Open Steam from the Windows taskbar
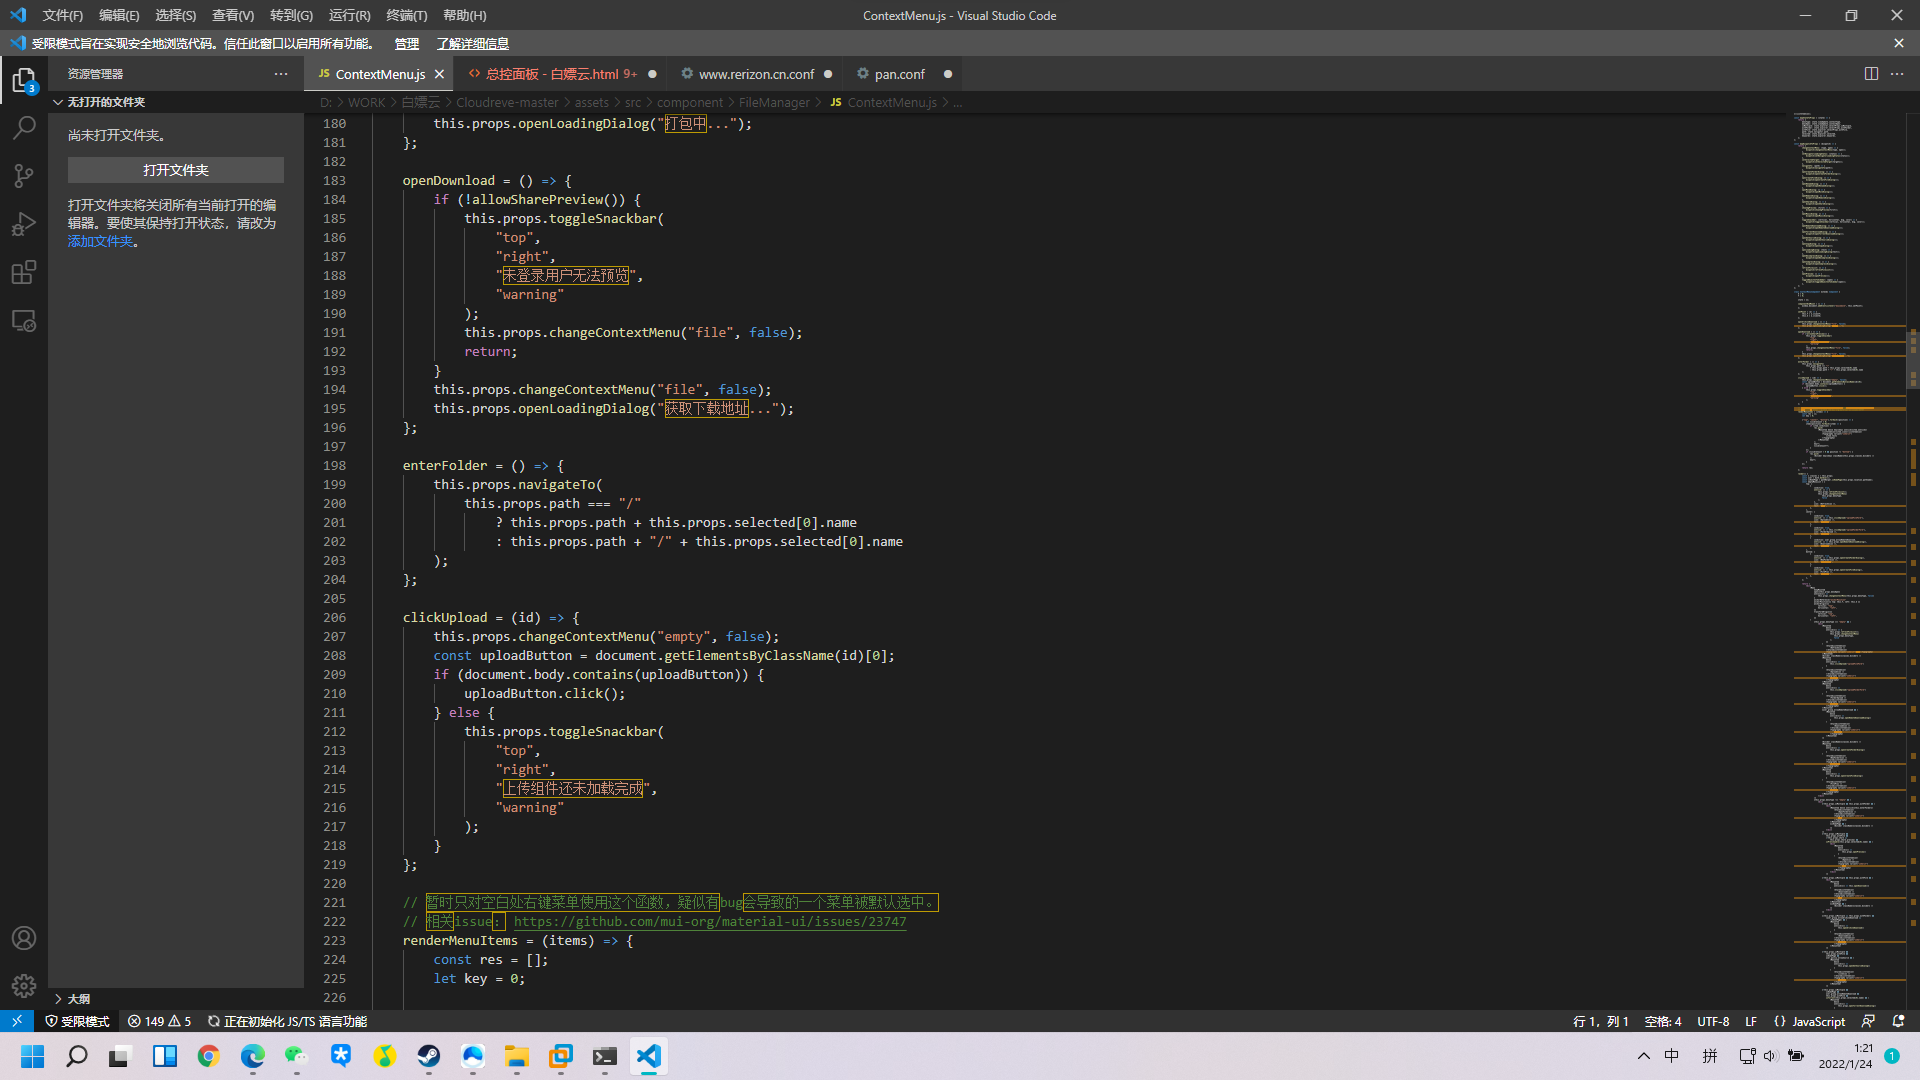 coord(429,1056)
